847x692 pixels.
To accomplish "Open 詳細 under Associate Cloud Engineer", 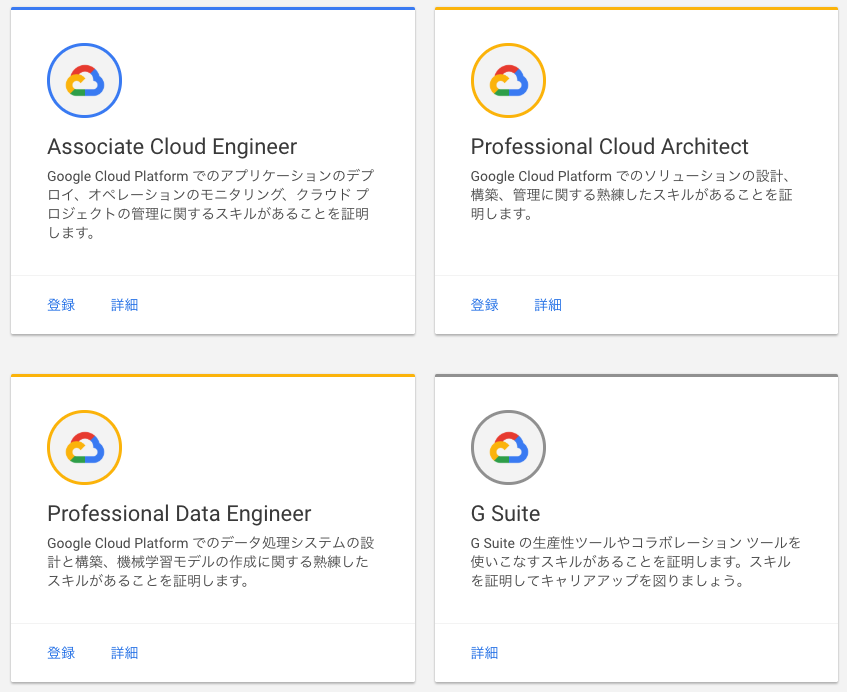I will (124, 305).
